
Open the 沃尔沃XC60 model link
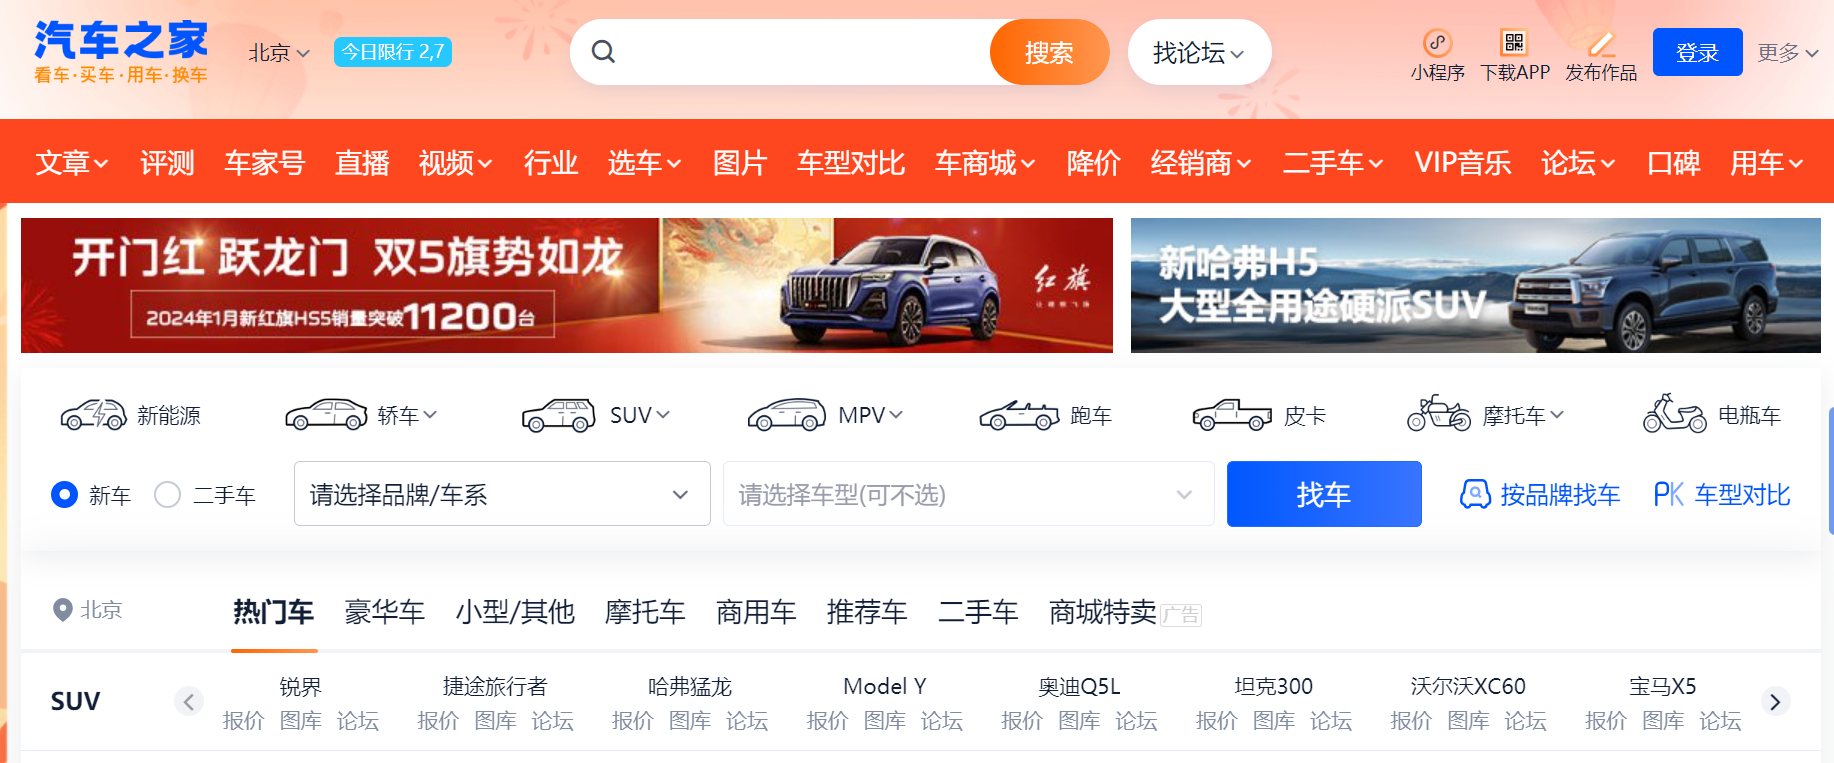[1468, 686]
